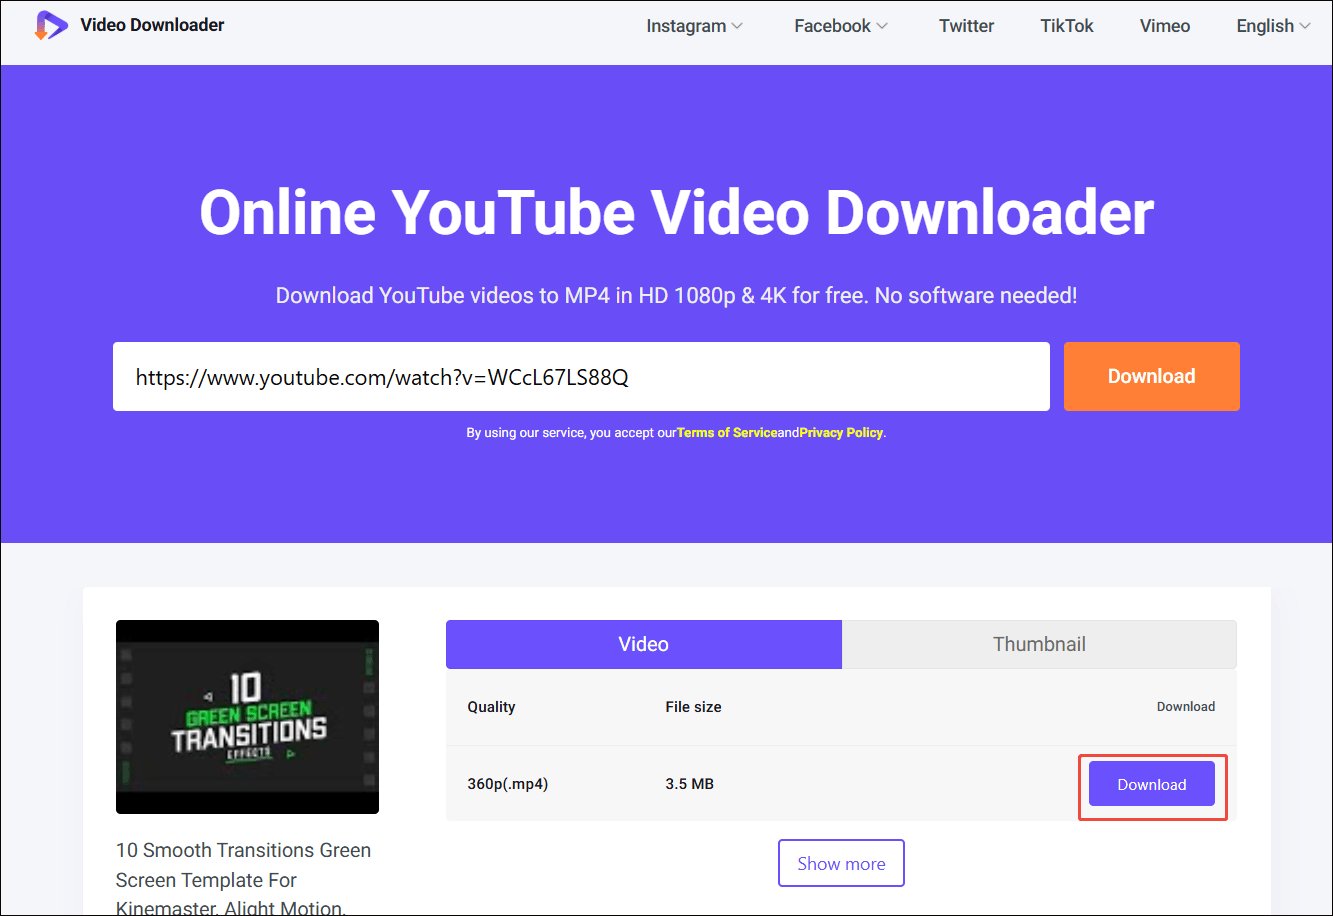Open the Video Downloader home link text

[152, 25]
